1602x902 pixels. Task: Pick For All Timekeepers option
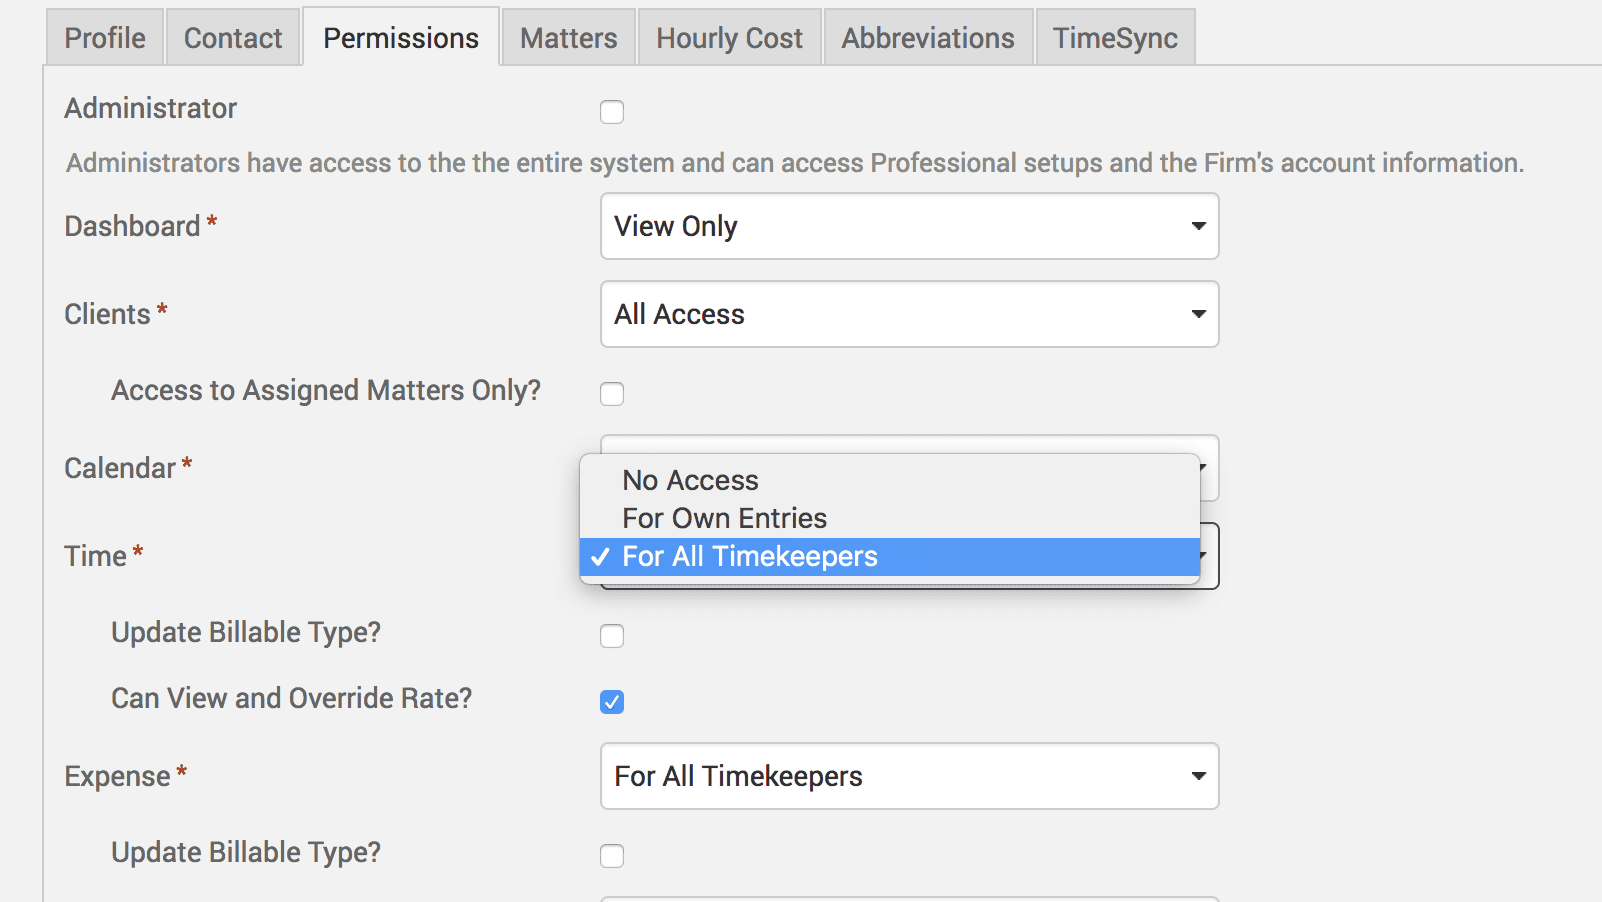click(750, 557)
